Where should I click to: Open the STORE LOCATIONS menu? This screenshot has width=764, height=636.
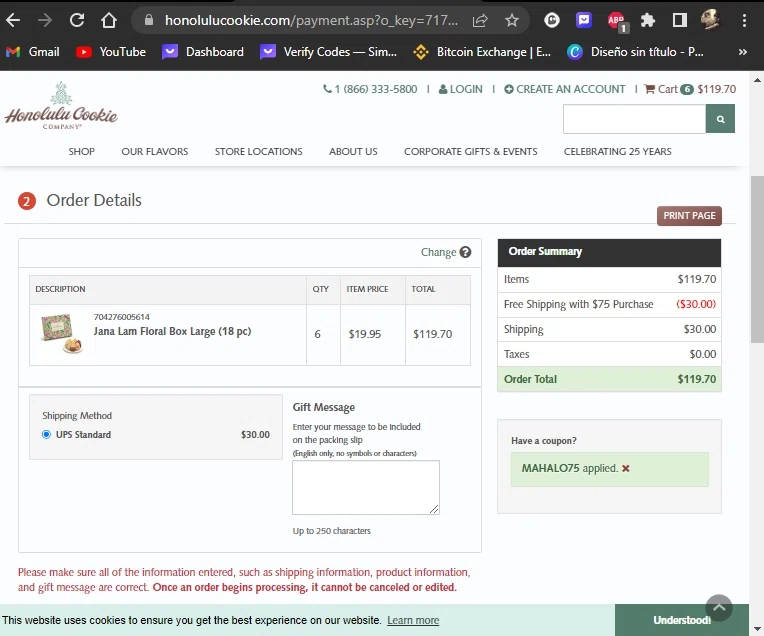258,152
